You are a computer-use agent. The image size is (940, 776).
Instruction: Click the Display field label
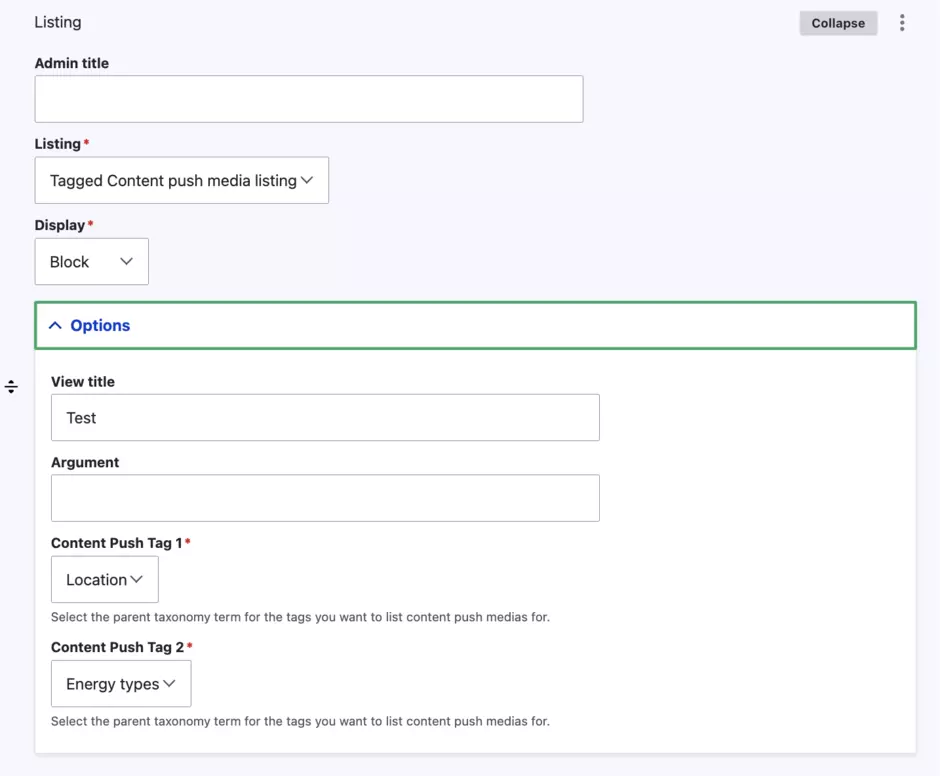click(59, 225)
